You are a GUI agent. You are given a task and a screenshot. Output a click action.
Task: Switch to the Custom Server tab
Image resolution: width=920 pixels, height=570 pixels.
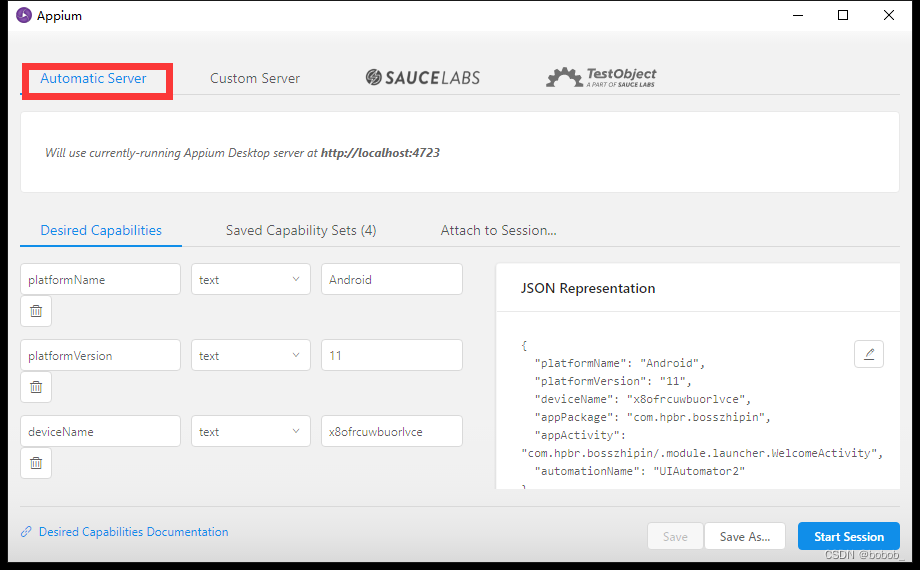(x=255, y=79)
